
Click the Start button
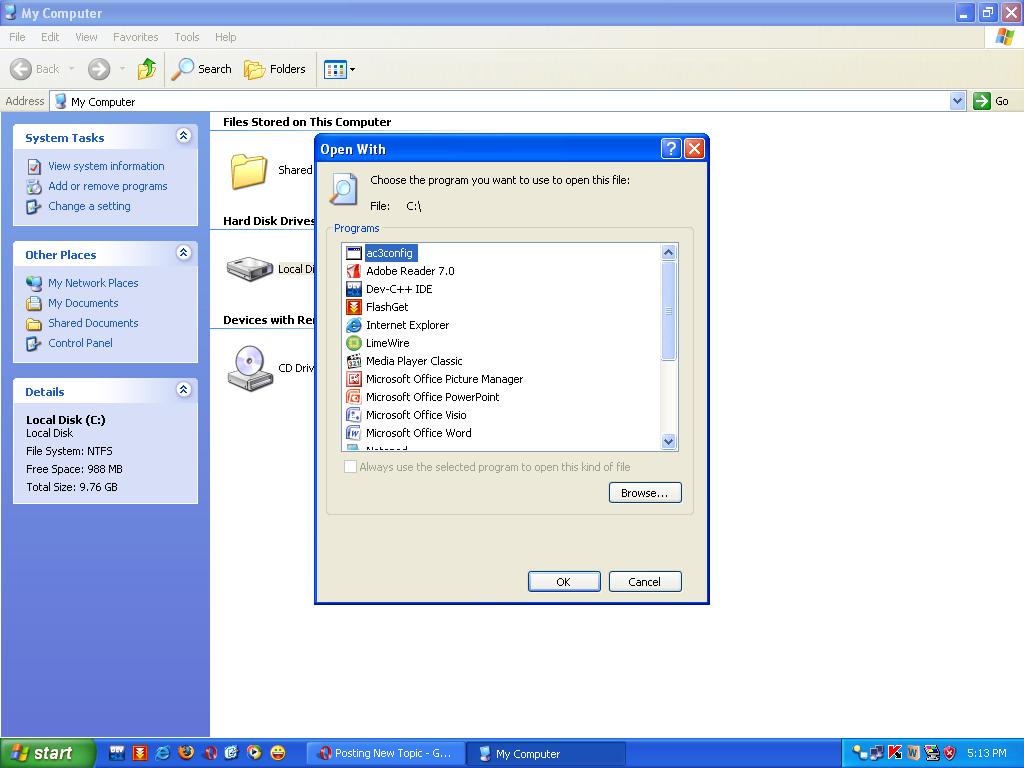coord(47,753)
